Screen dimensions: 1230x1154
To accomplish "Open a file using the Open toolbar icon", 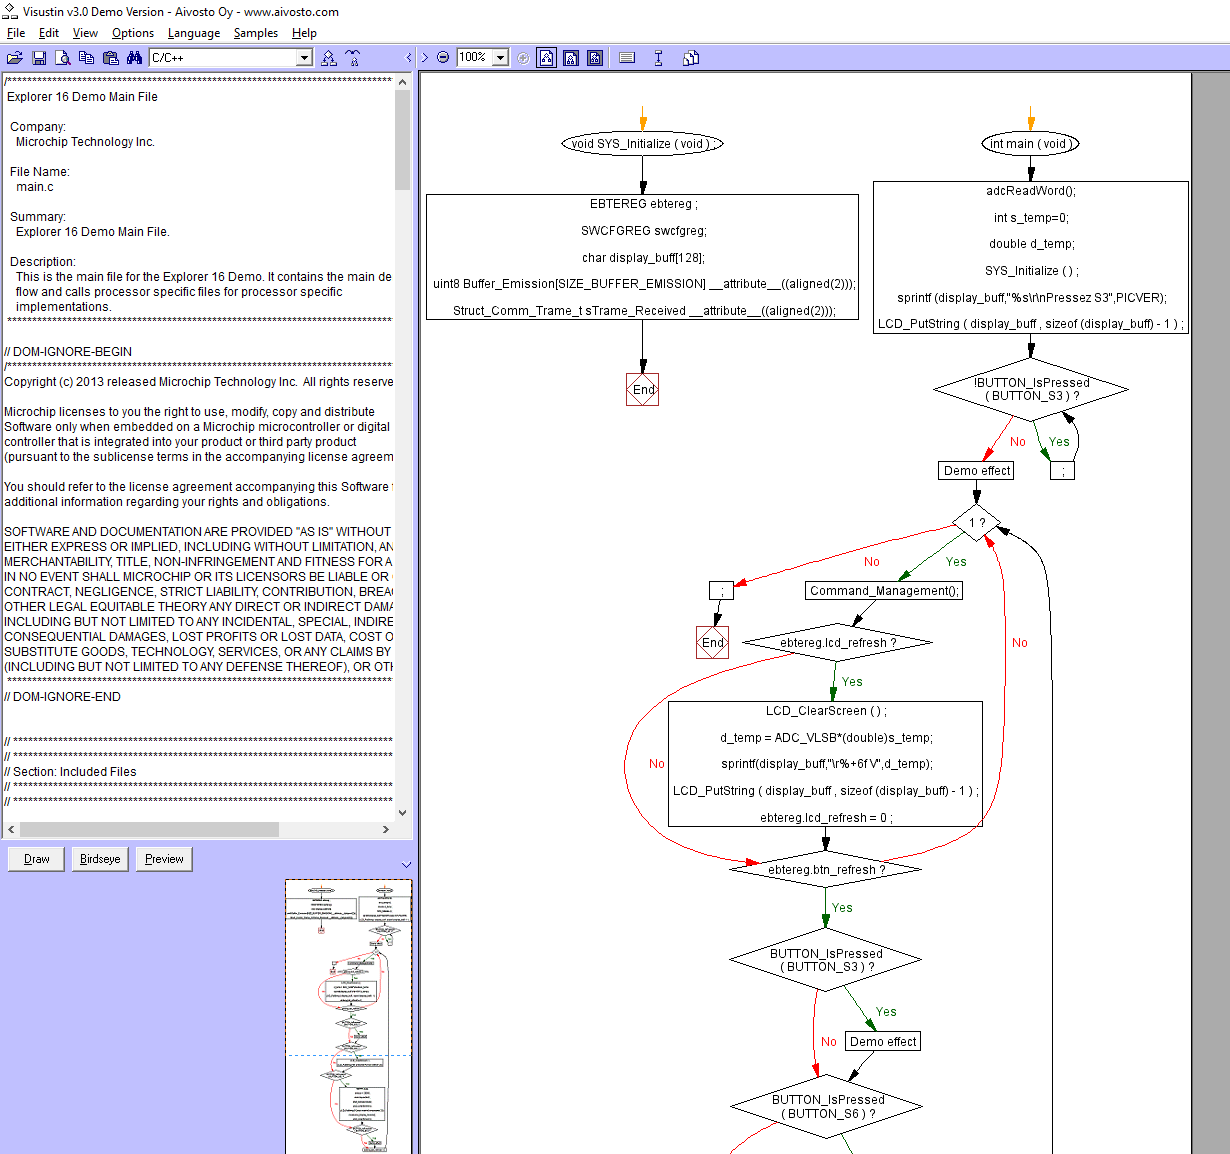I will [14, 57].
